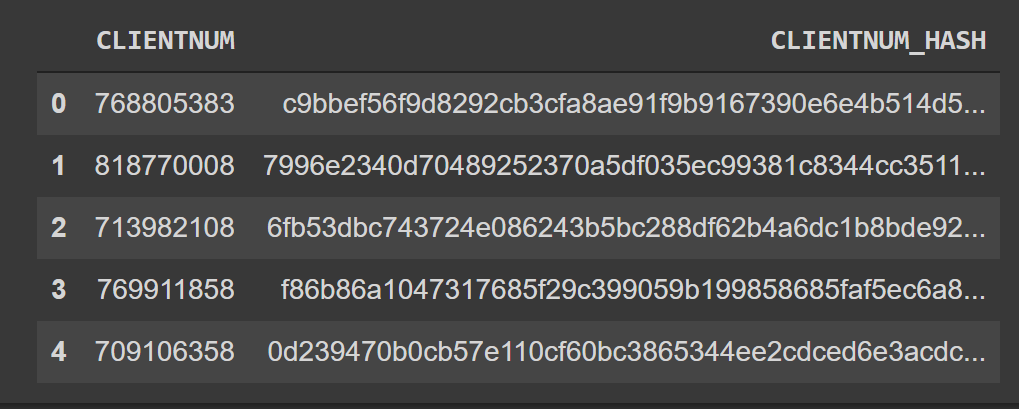Select row index 3

click(x=58, y=289)
